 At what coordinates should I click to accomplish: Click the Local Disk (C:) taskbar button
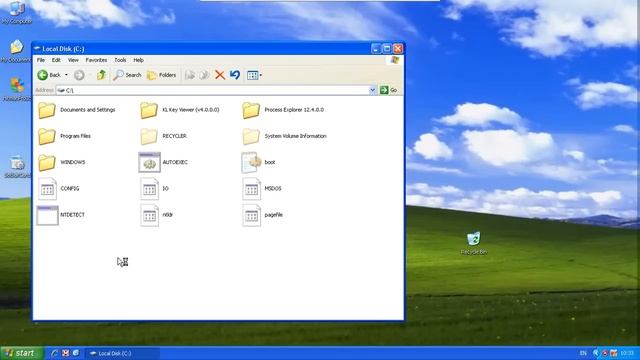[x=122, y=353]
